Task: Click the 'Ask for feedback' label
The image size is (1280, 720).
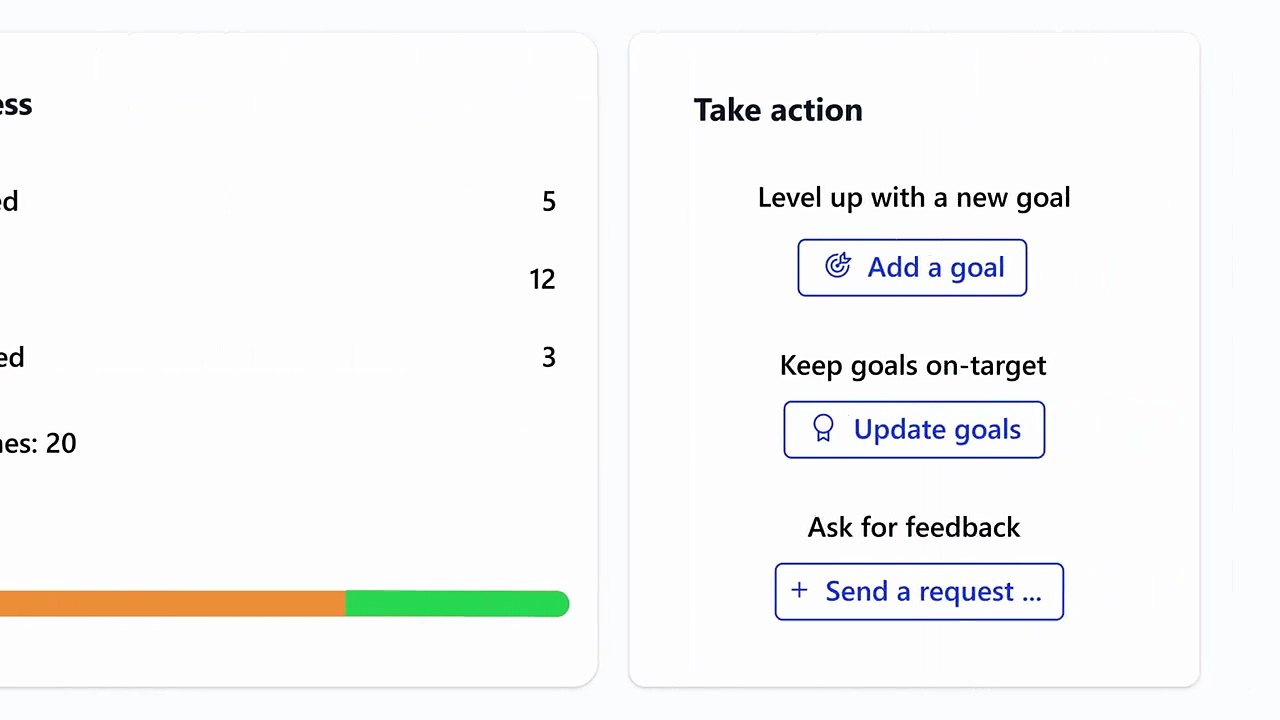Action: (x=914, y=527)
